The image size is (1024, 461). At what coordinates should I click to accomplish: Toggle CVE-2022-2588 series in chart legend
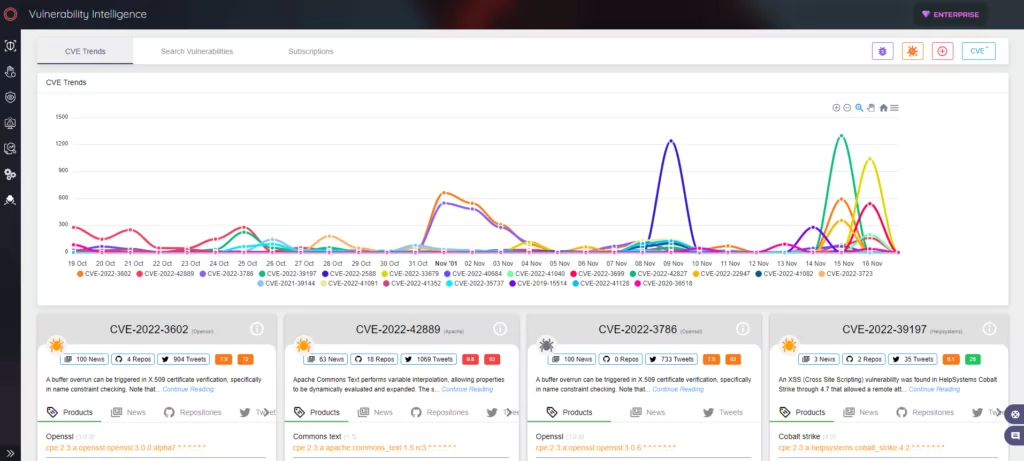351,274
